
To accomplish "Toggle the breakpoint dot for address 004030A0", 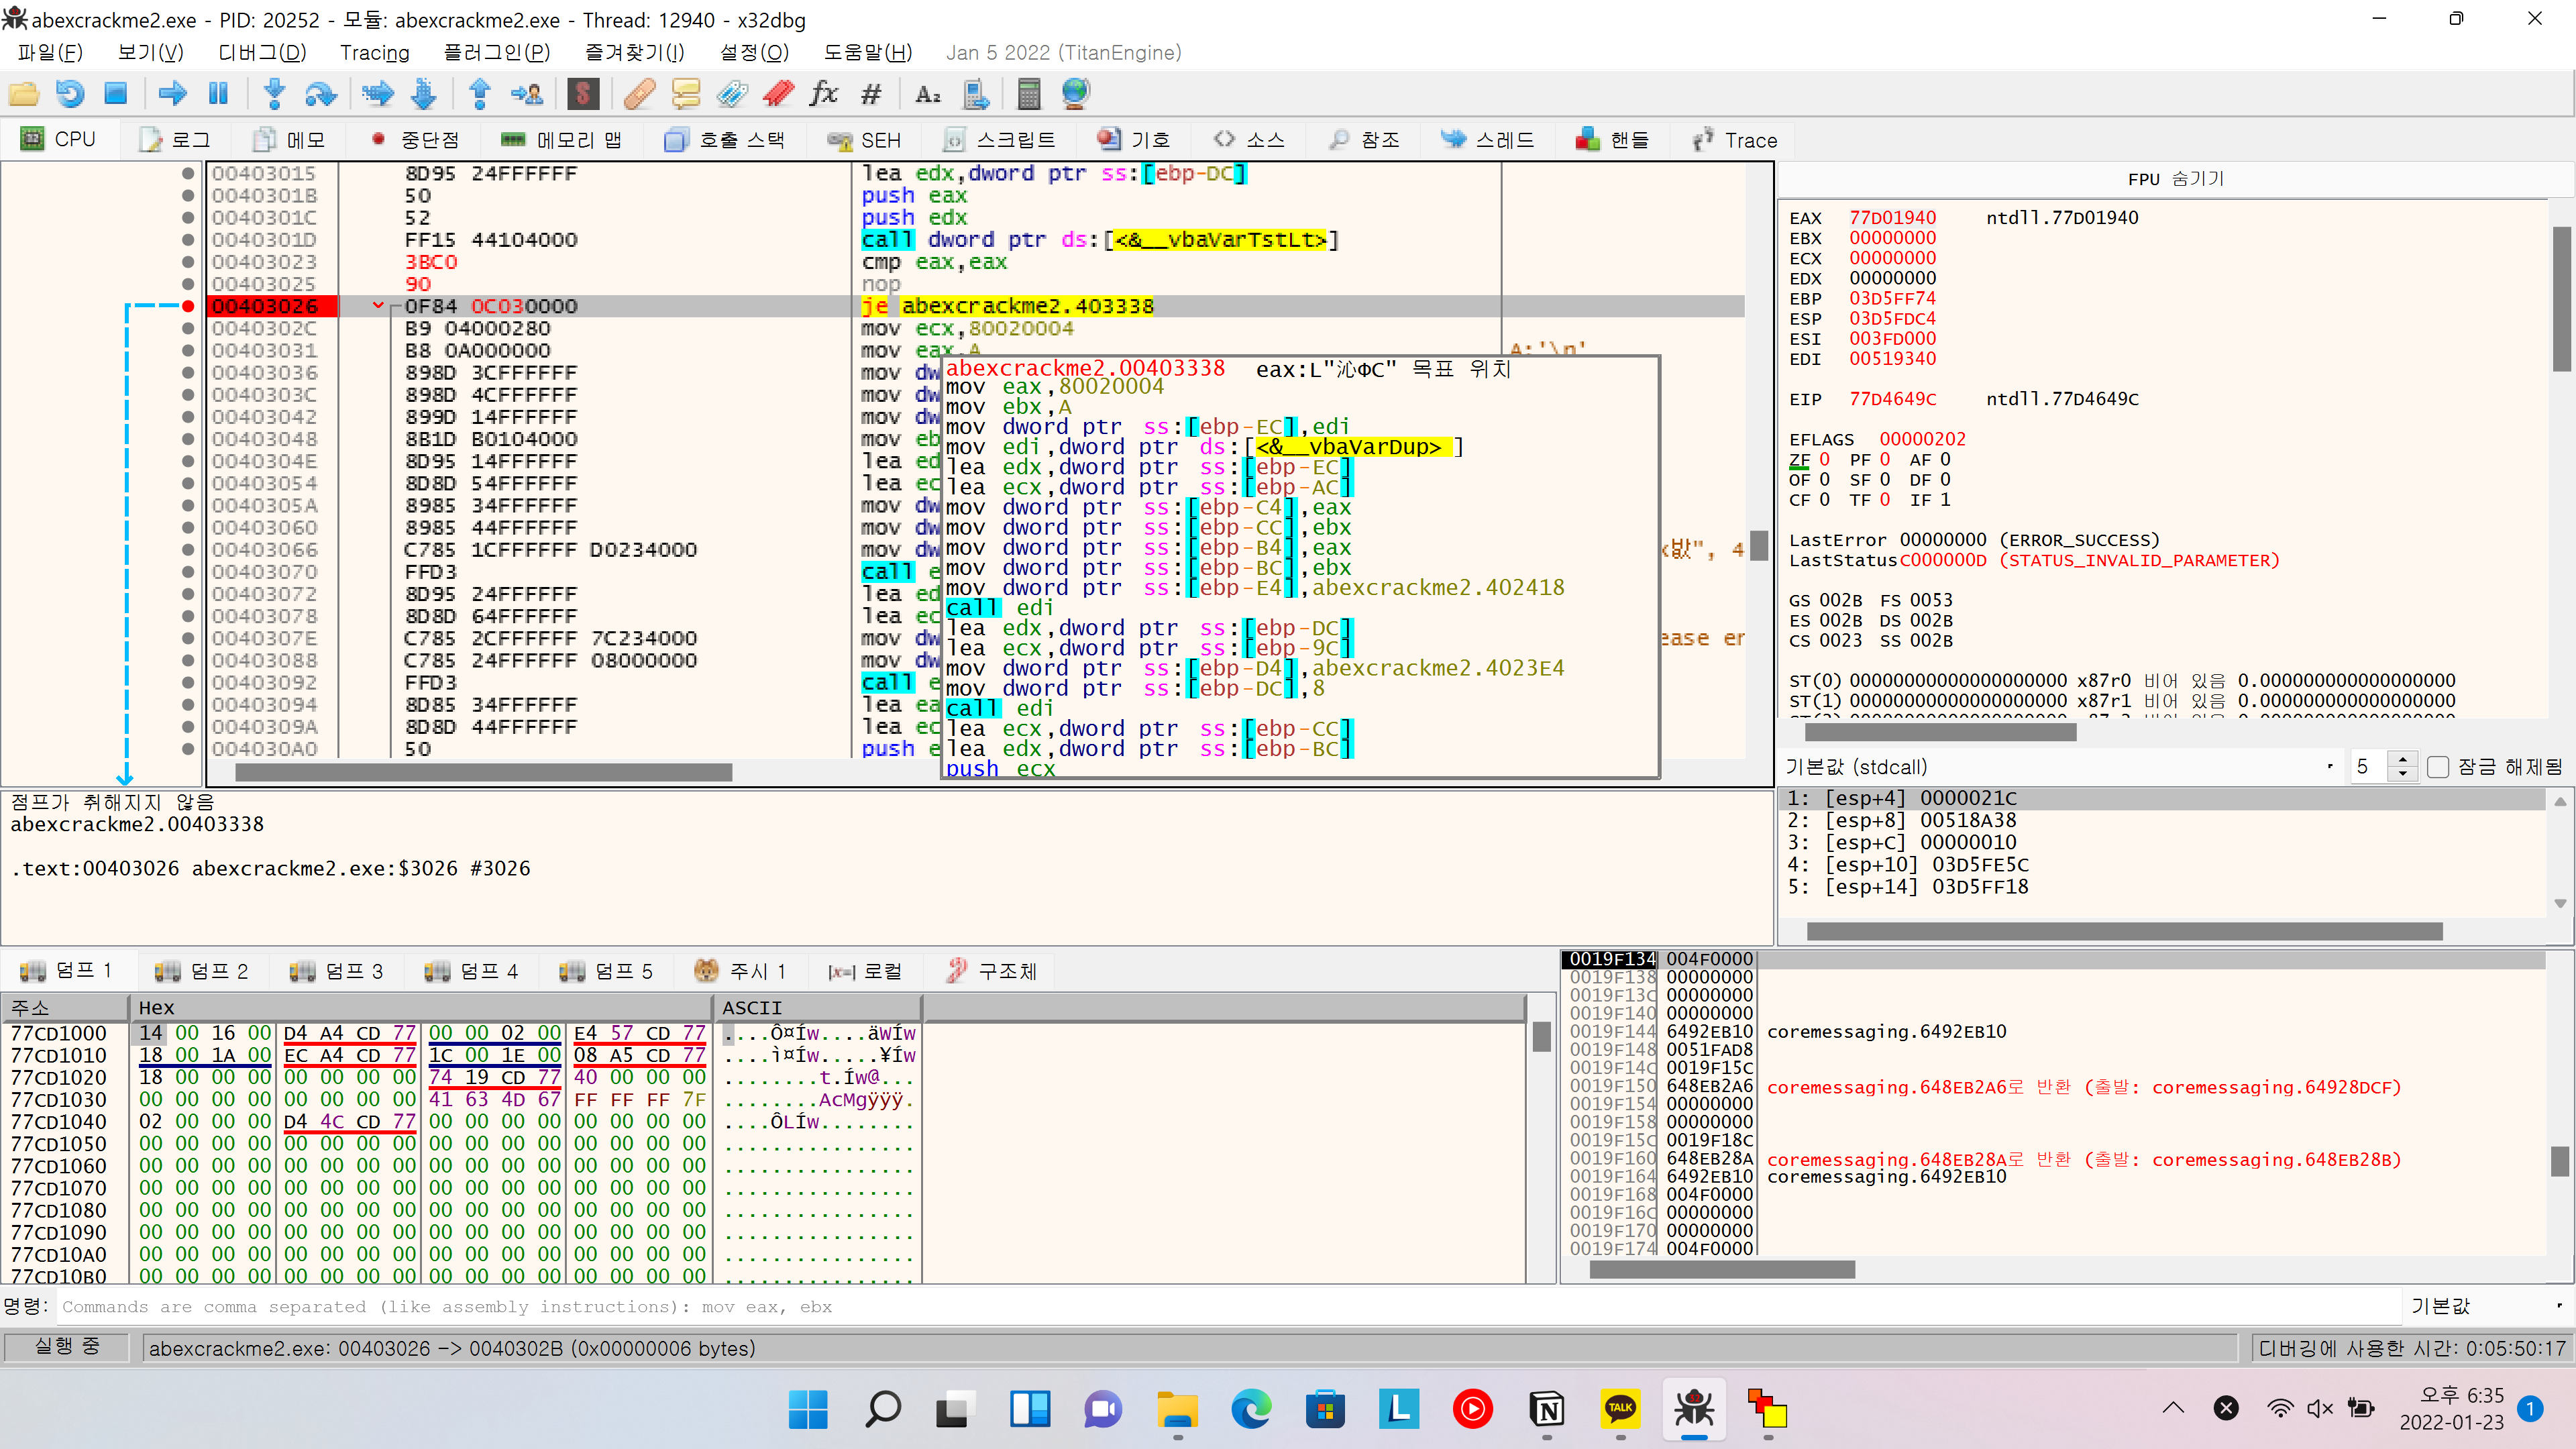I will 188,749.
